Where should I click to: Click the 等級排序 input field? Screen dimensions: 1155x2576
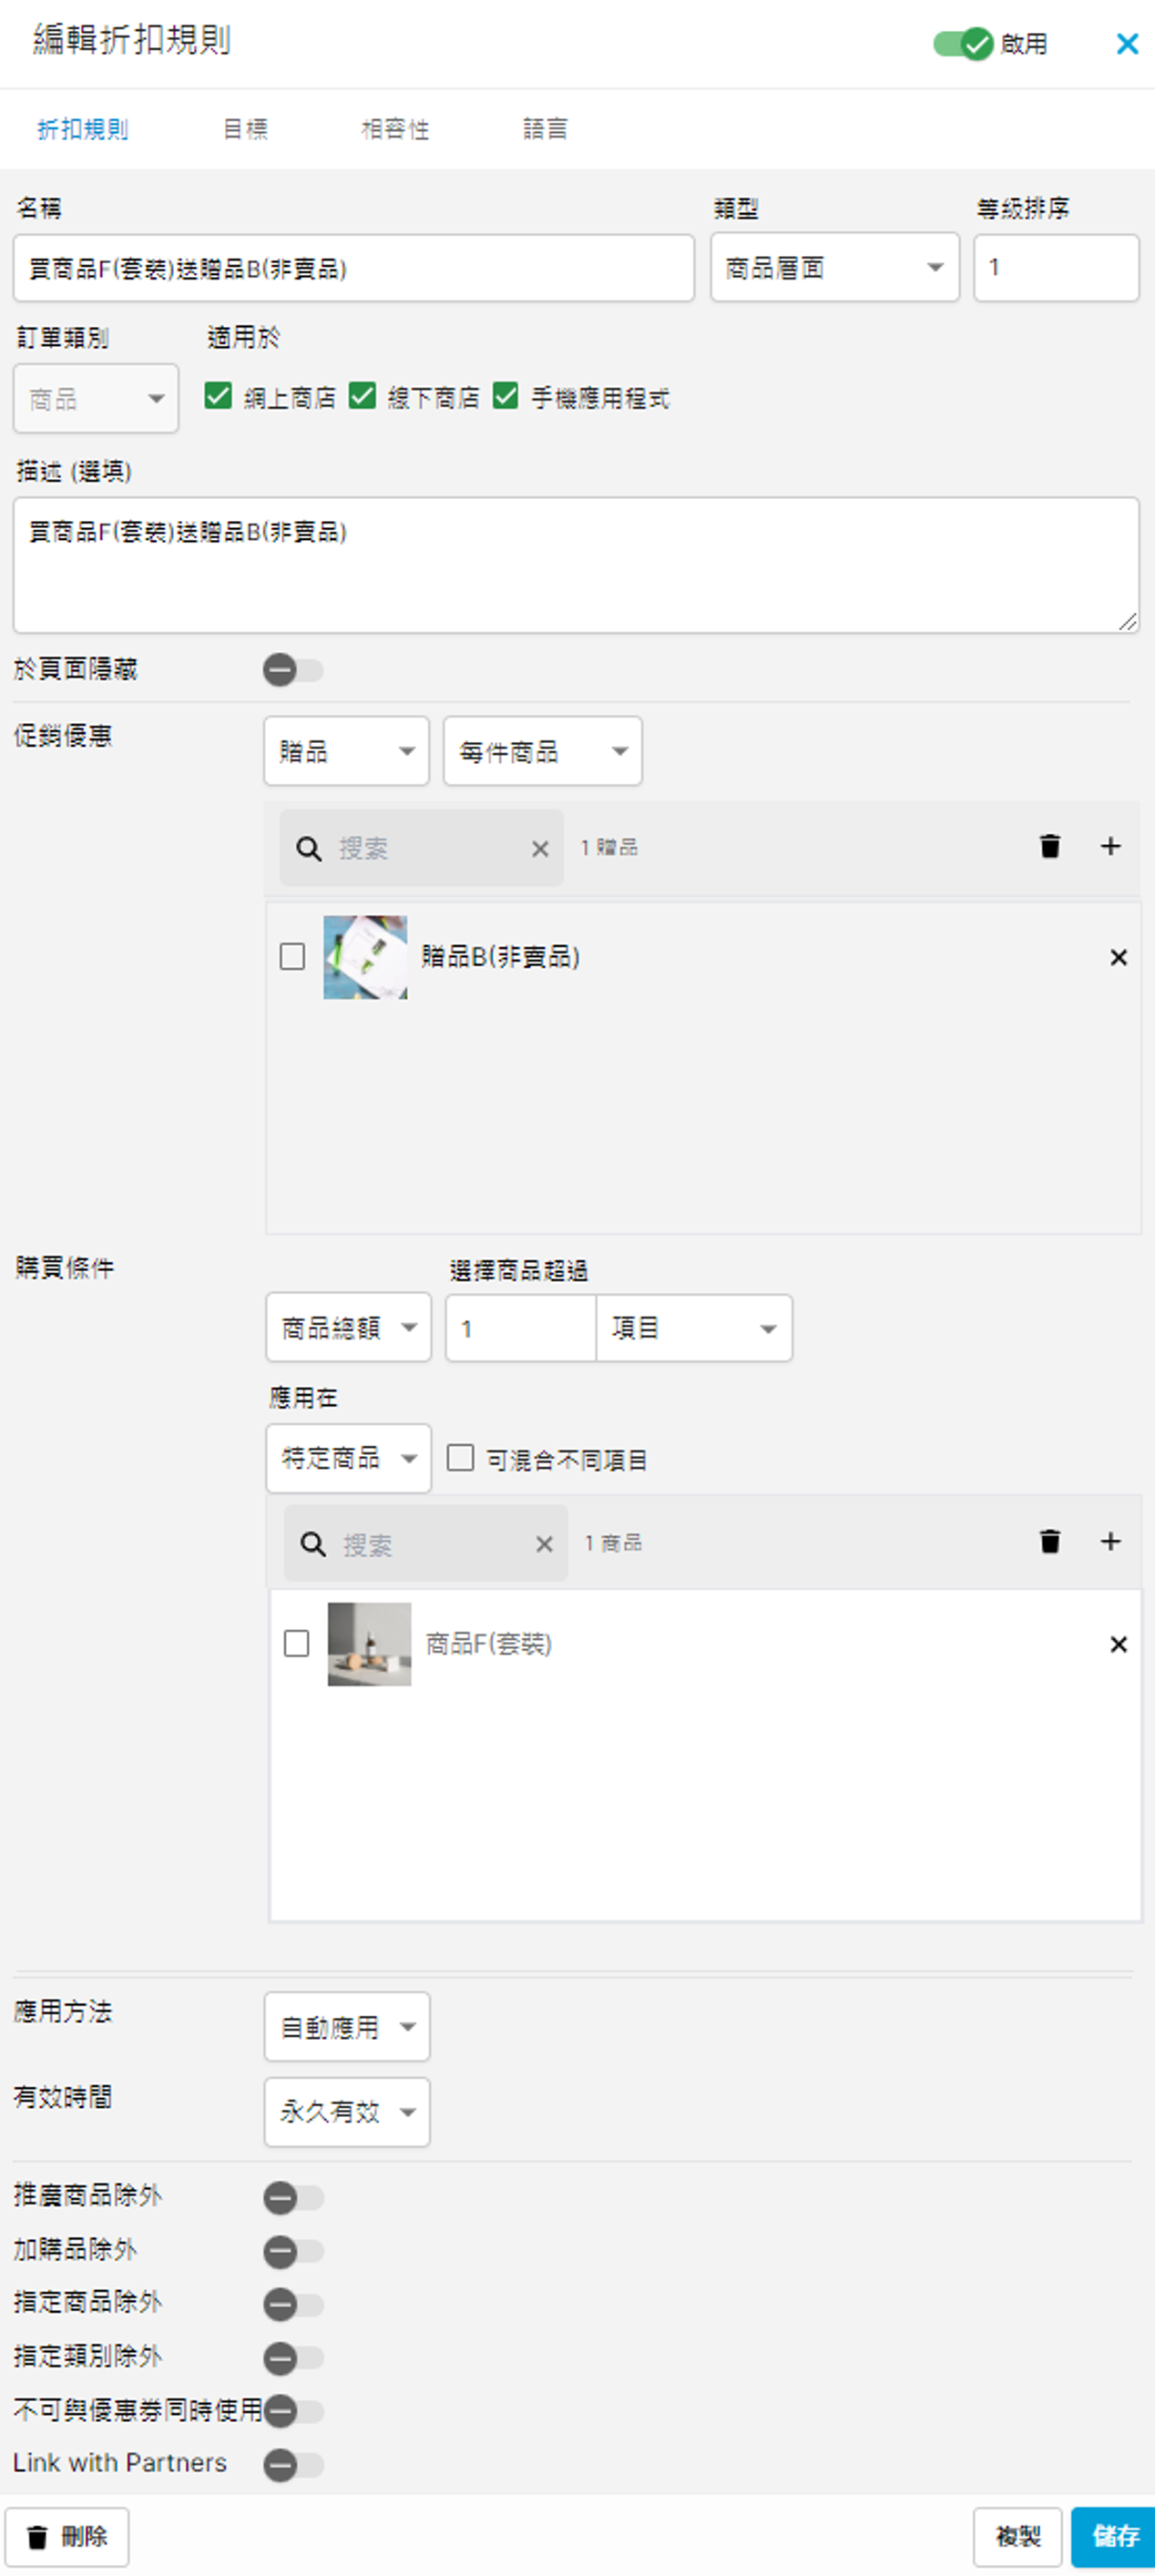coord(1056,268)
